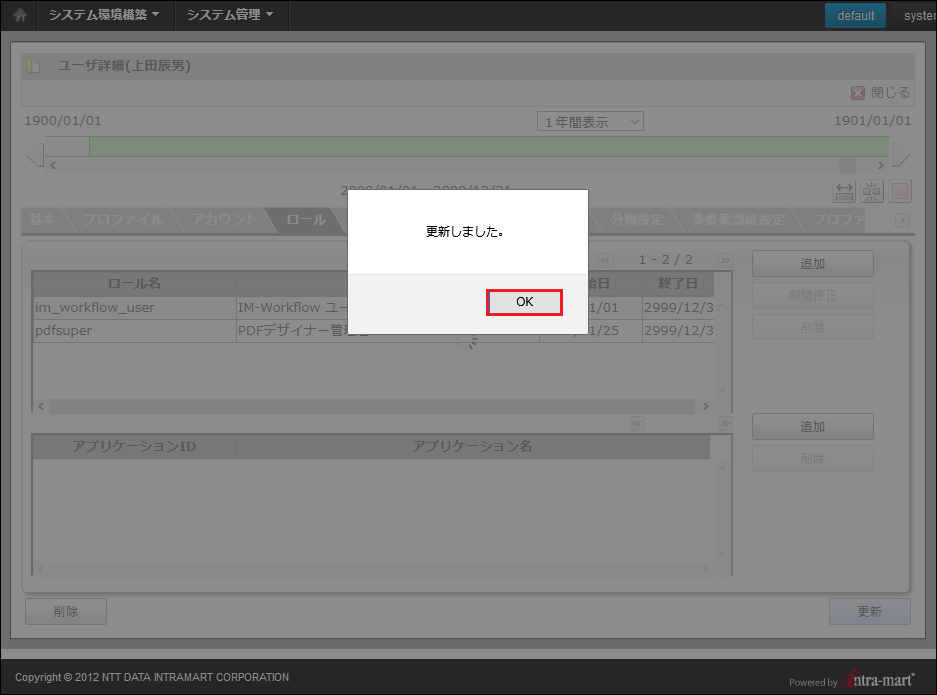Click the アプリケーションID column header

[134, 446]
